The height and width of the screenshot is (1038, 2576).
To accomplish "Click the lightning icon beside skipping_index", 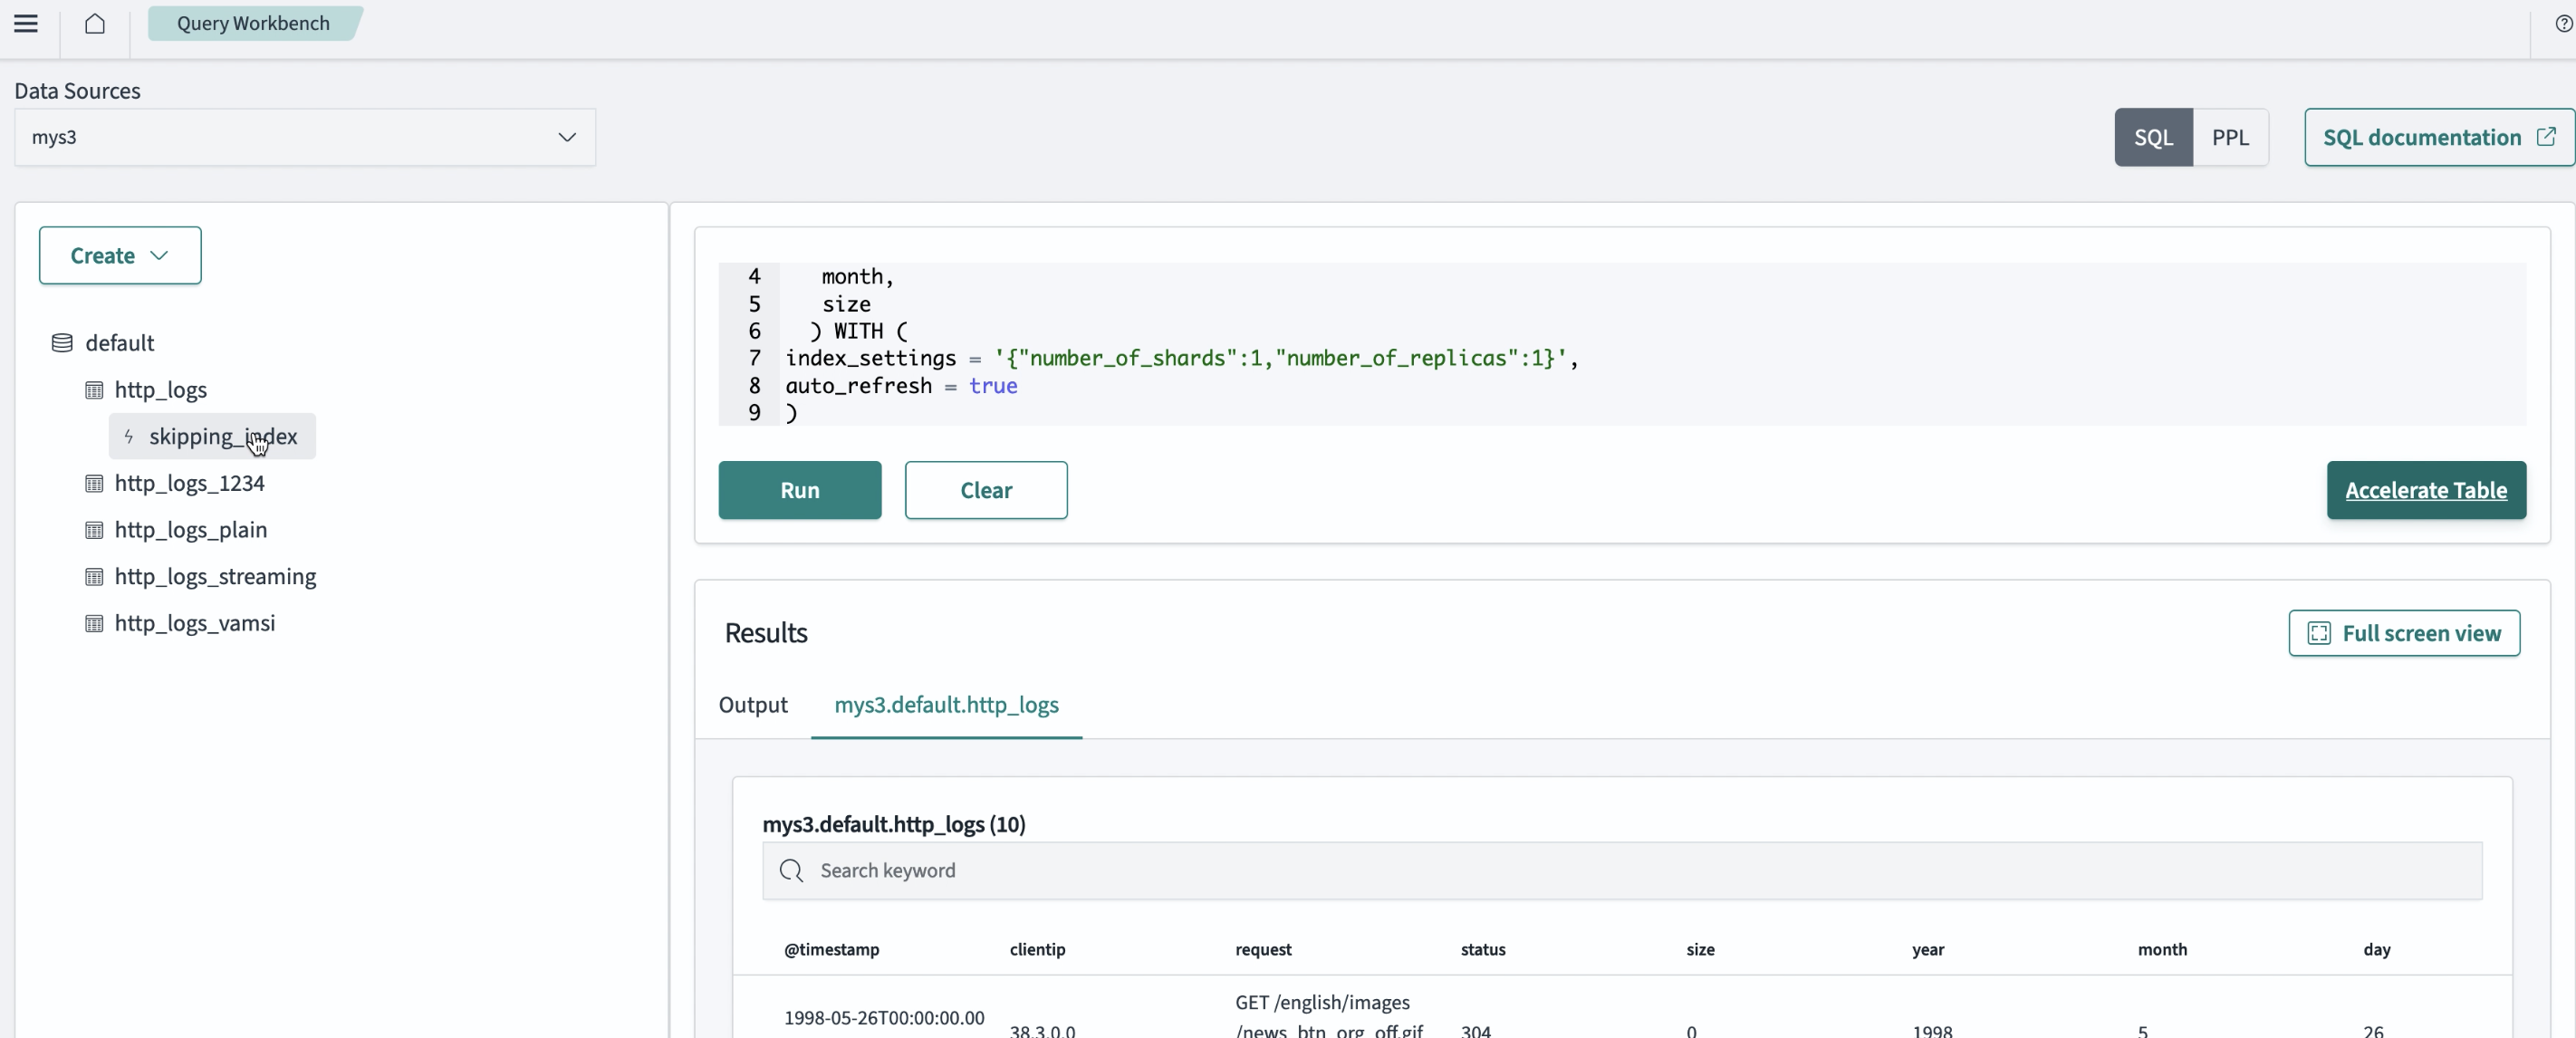I will click(x=129, y=437).
